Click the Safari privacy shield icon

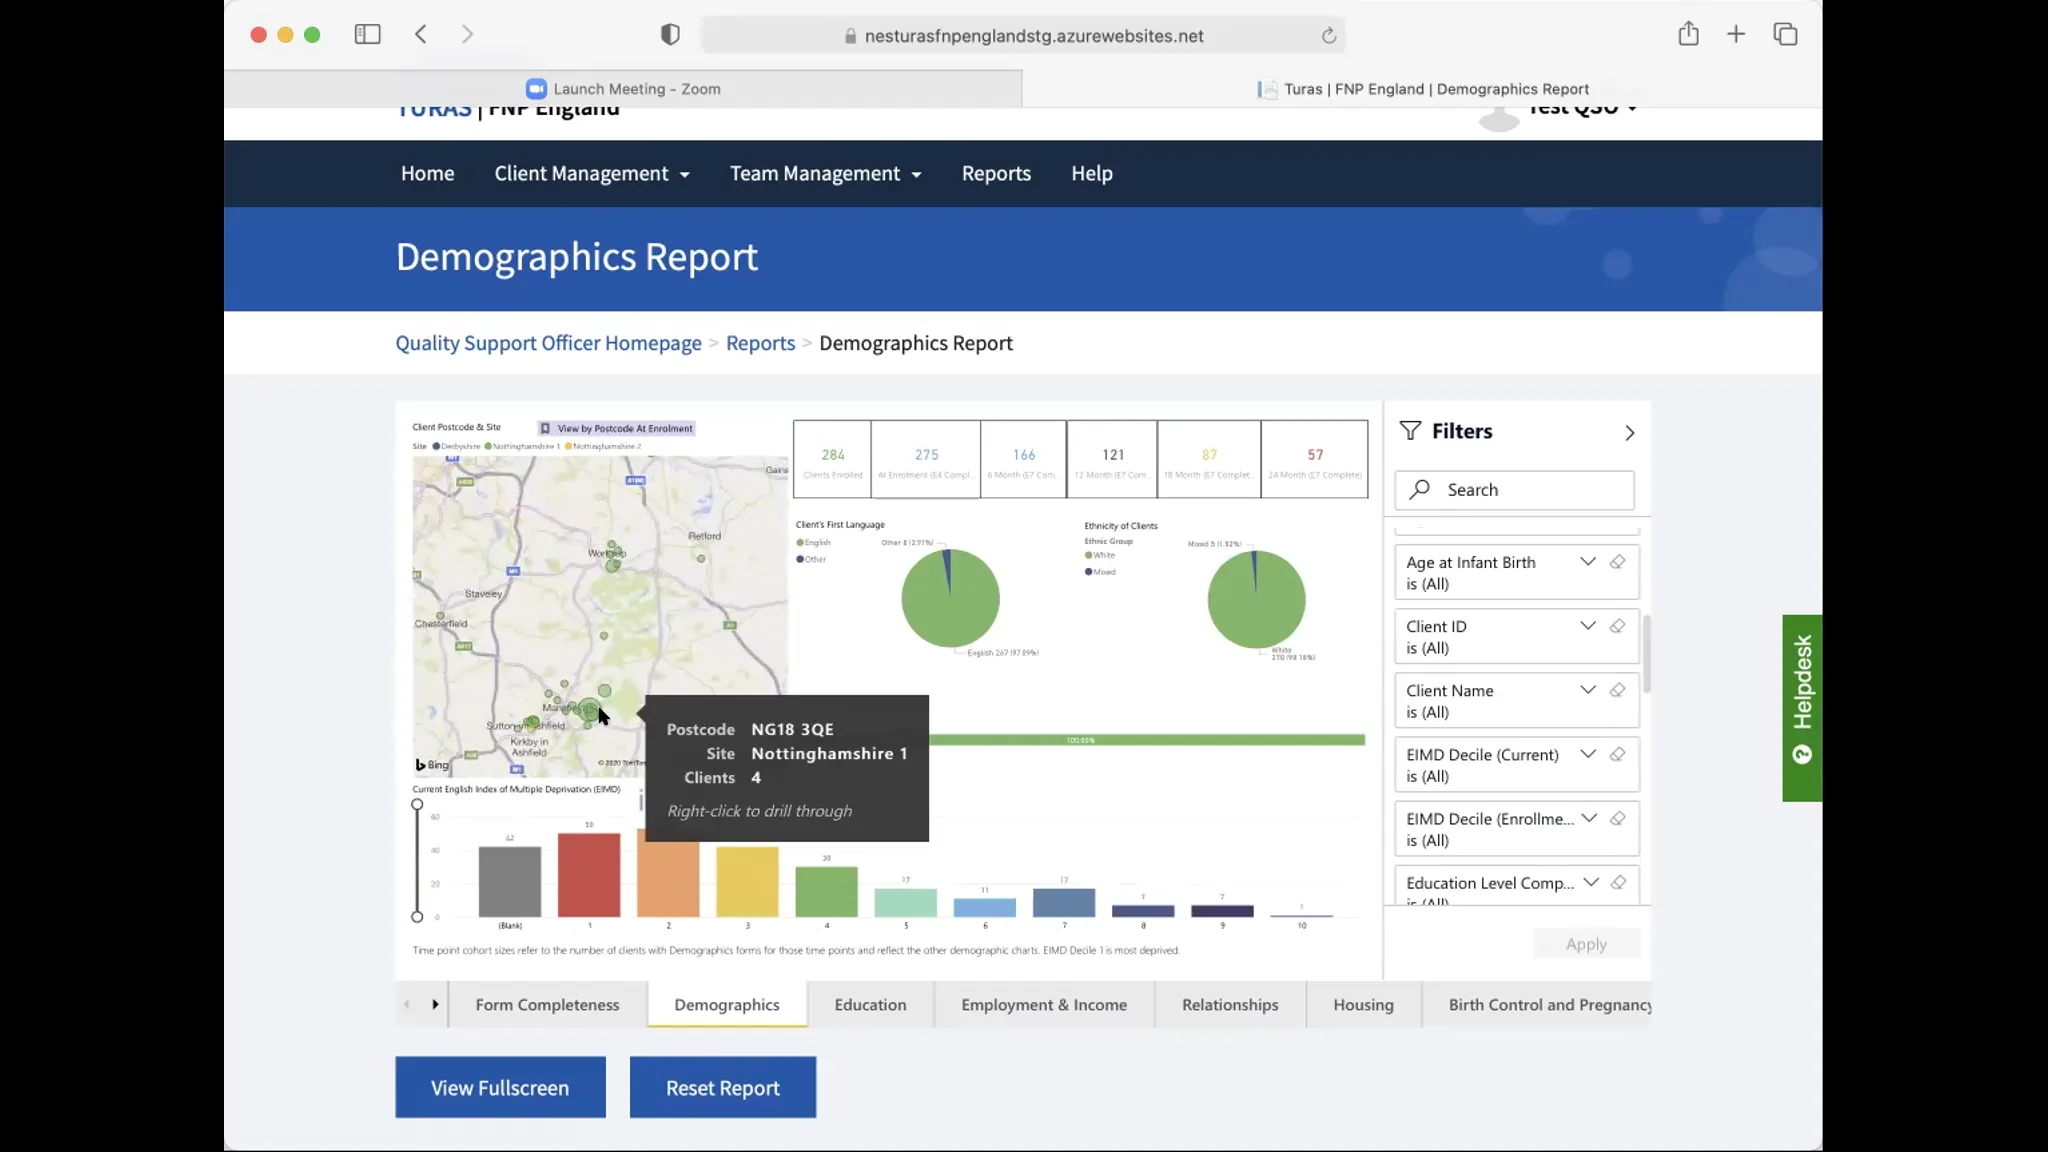[x=669, y=33]
